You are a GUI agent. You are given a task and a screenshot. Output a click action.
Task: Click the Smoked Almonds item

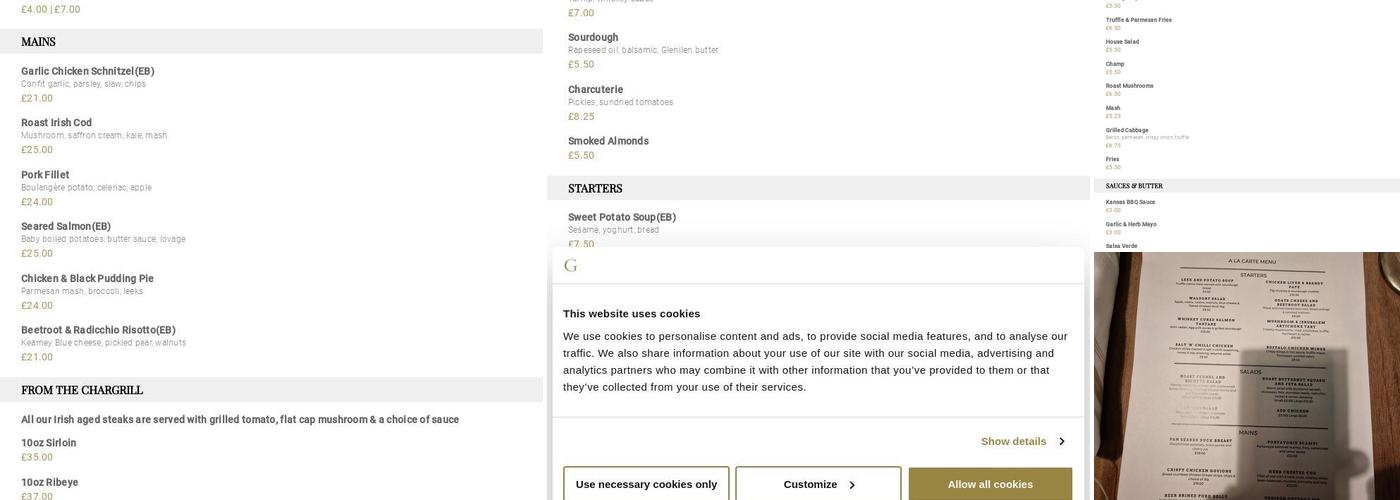click(608, 141)
